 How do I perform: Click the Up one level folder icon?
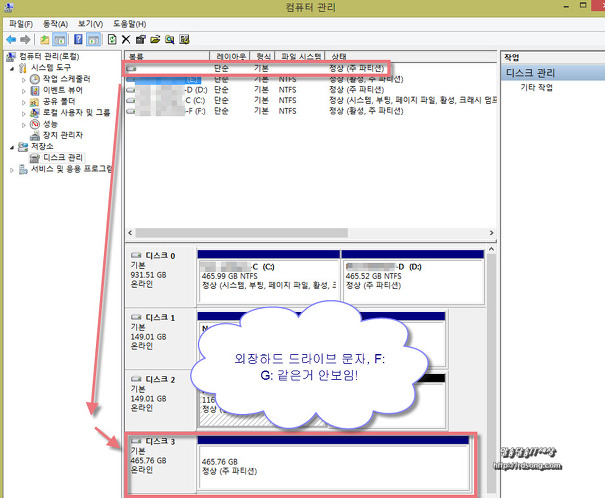(45, 38)
